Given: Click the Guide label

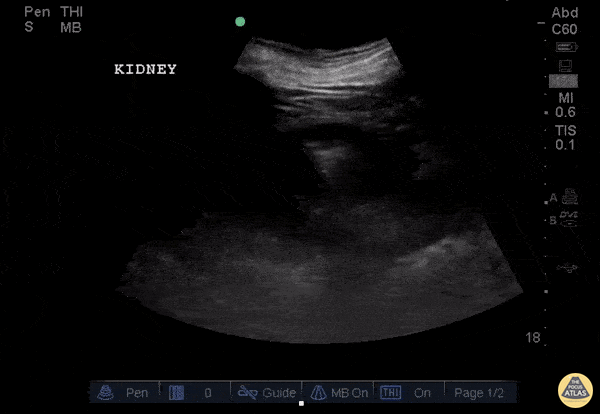Looking at the screenshot, I should point(279,393).
